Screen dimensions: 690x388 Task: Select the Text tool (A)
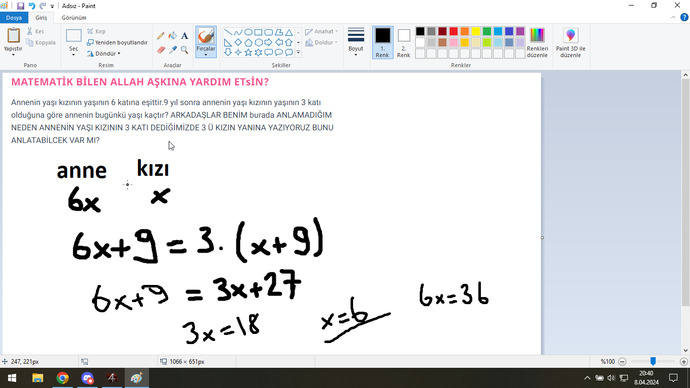click(184, 36)
